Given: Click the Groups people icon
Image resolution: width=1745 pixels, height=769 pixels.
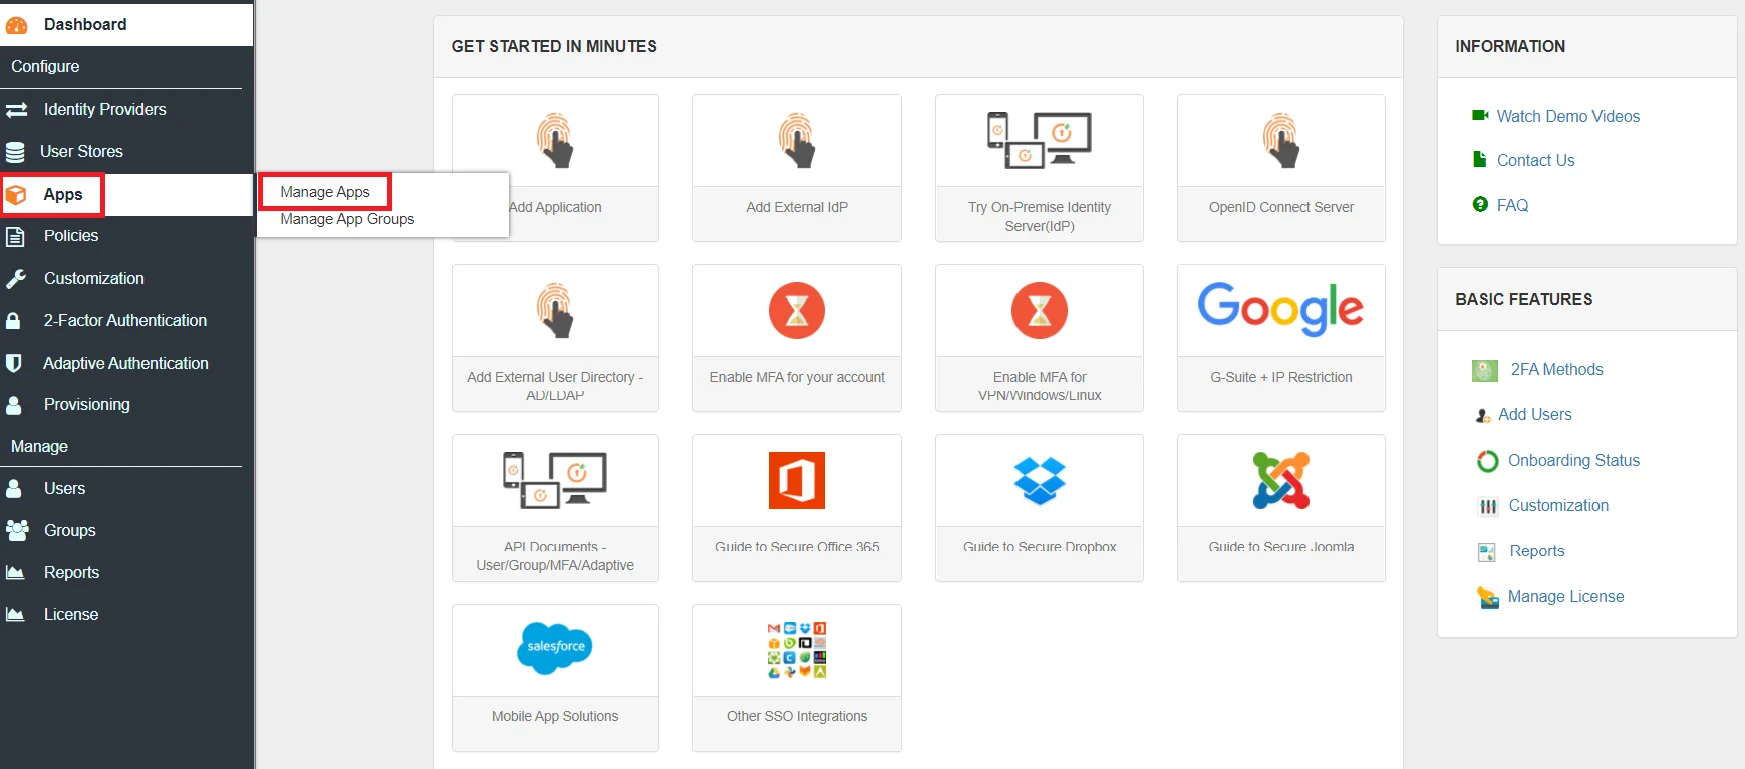Looking at the screenshot, I should 17,530.
